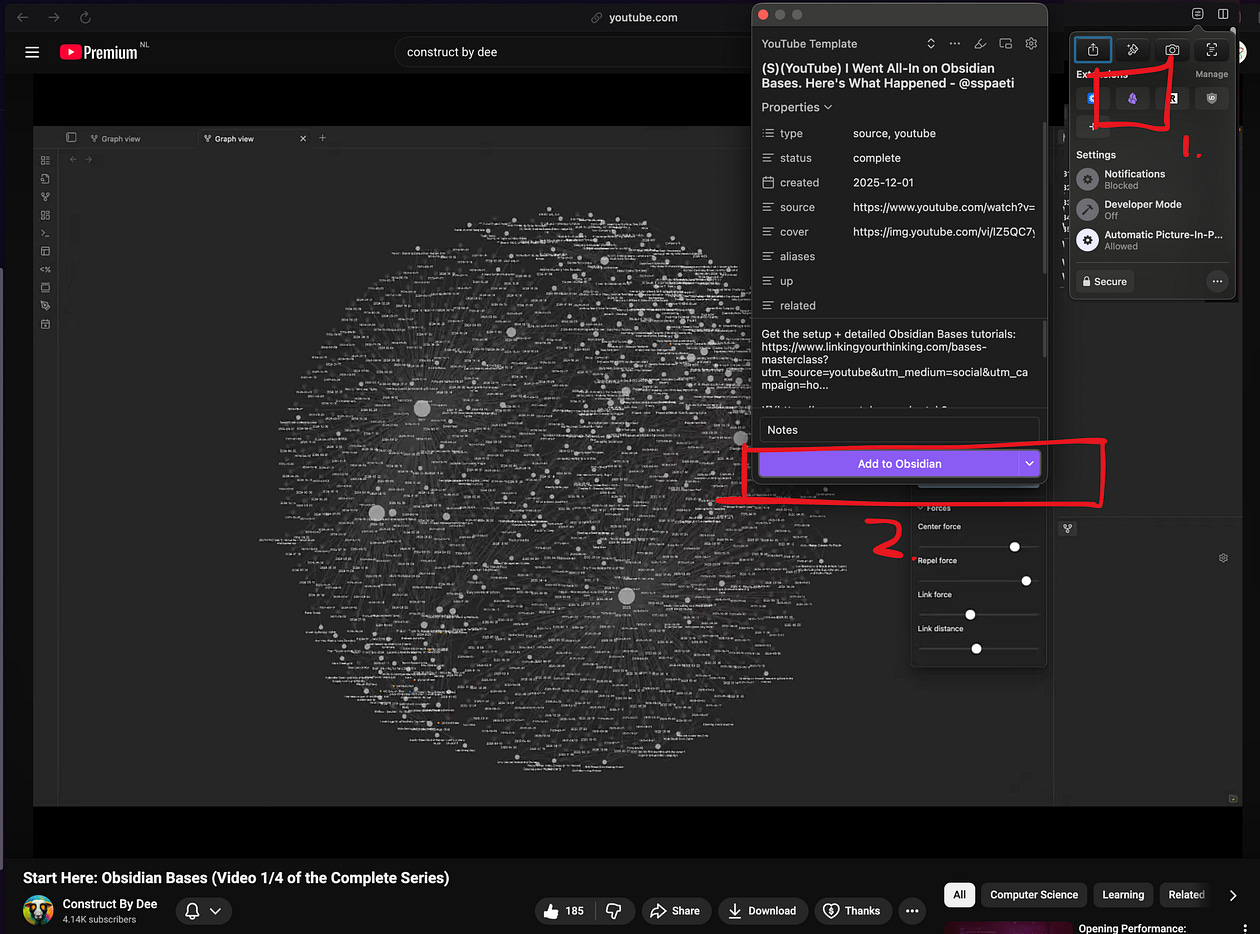Open ellipsis menu at bottom of page menu

pos(1217,281)
